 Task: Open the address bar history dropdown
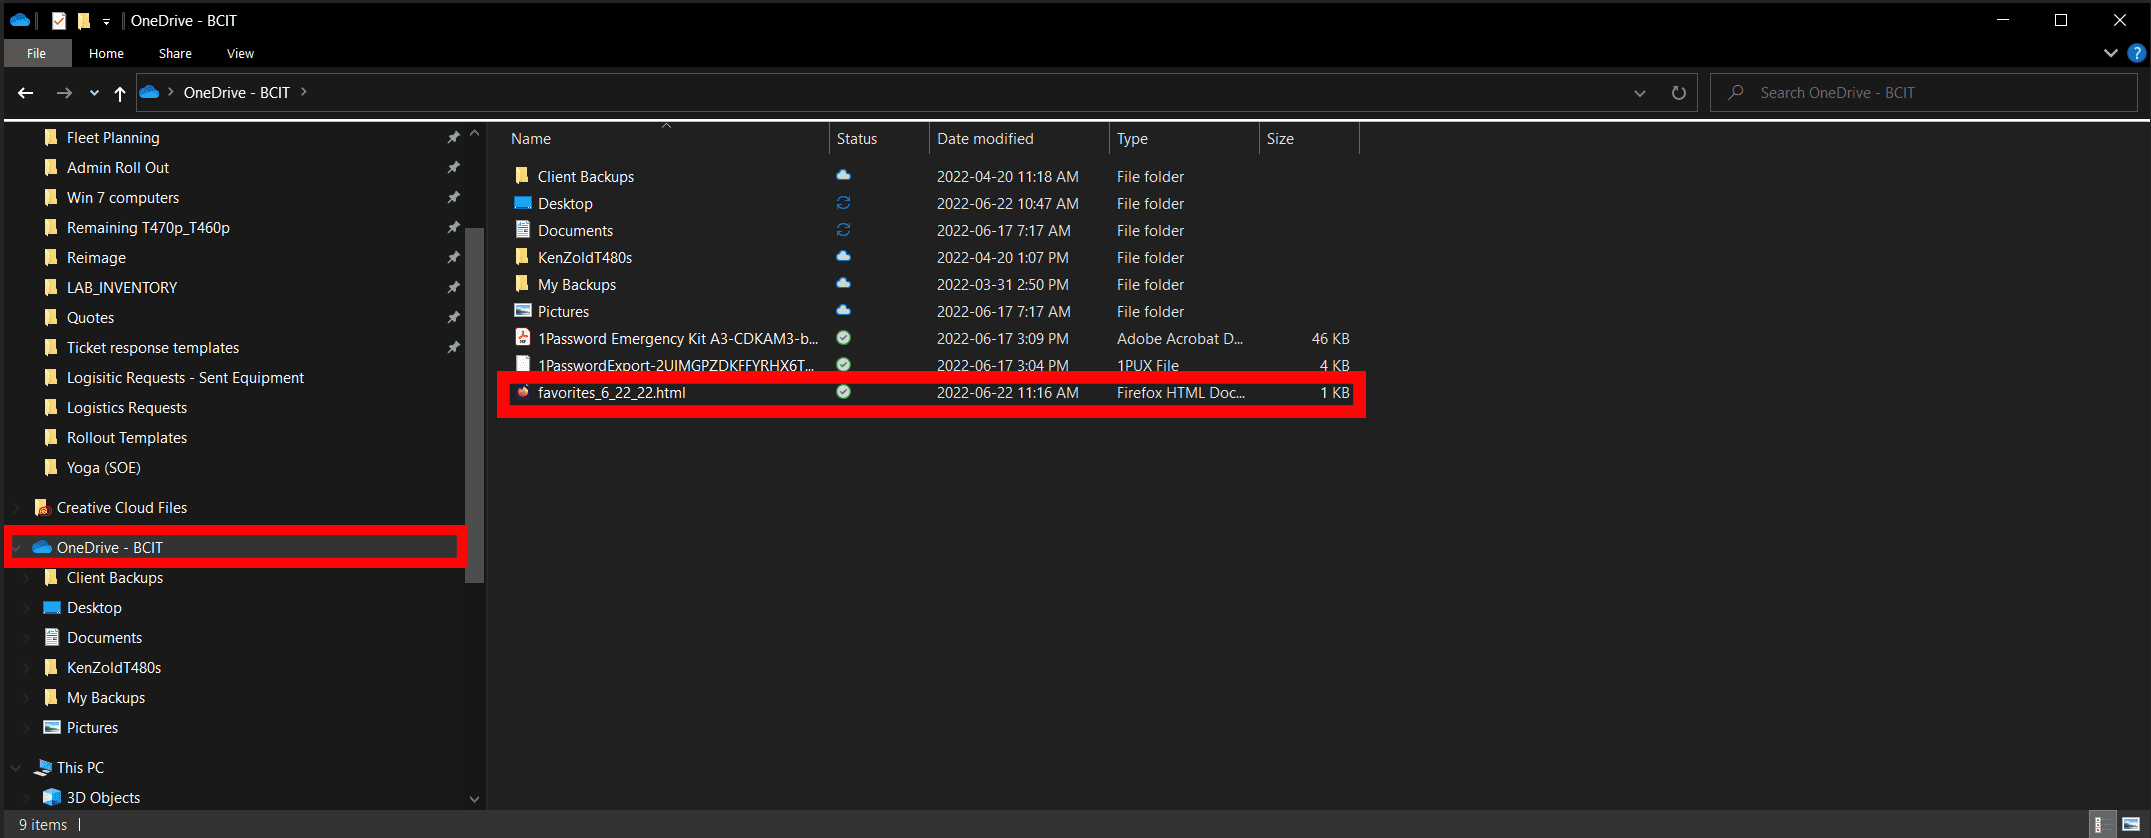click(x=1640, y=93)
